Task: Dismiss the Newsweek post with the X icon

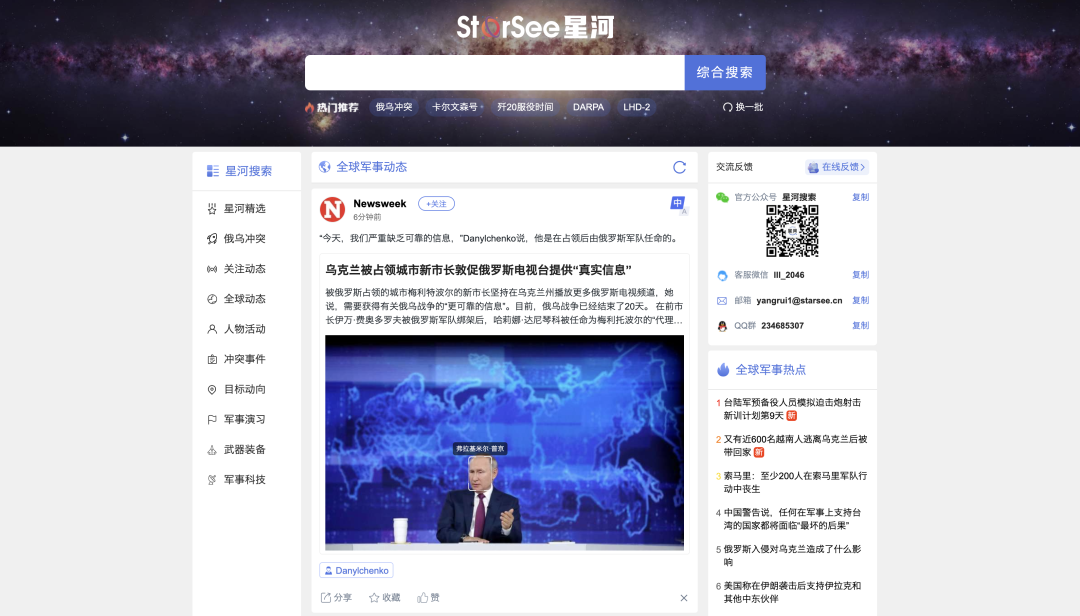Action: [684, 598]
